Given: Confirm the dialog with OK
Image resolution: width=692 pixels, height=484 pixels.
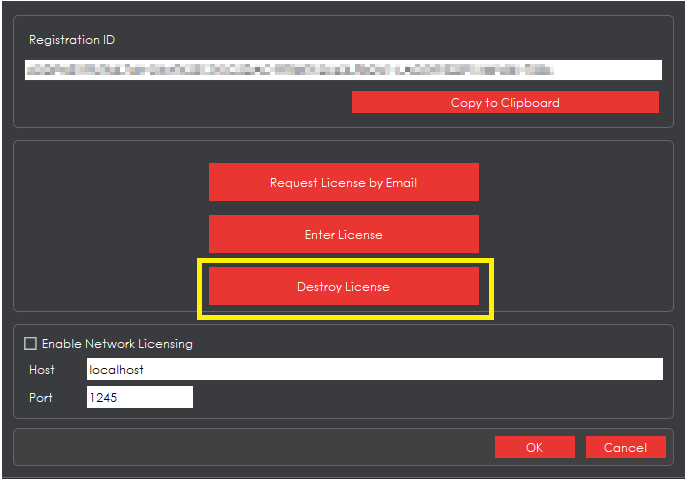Looking at the screenshot, I should pos(534,447).
